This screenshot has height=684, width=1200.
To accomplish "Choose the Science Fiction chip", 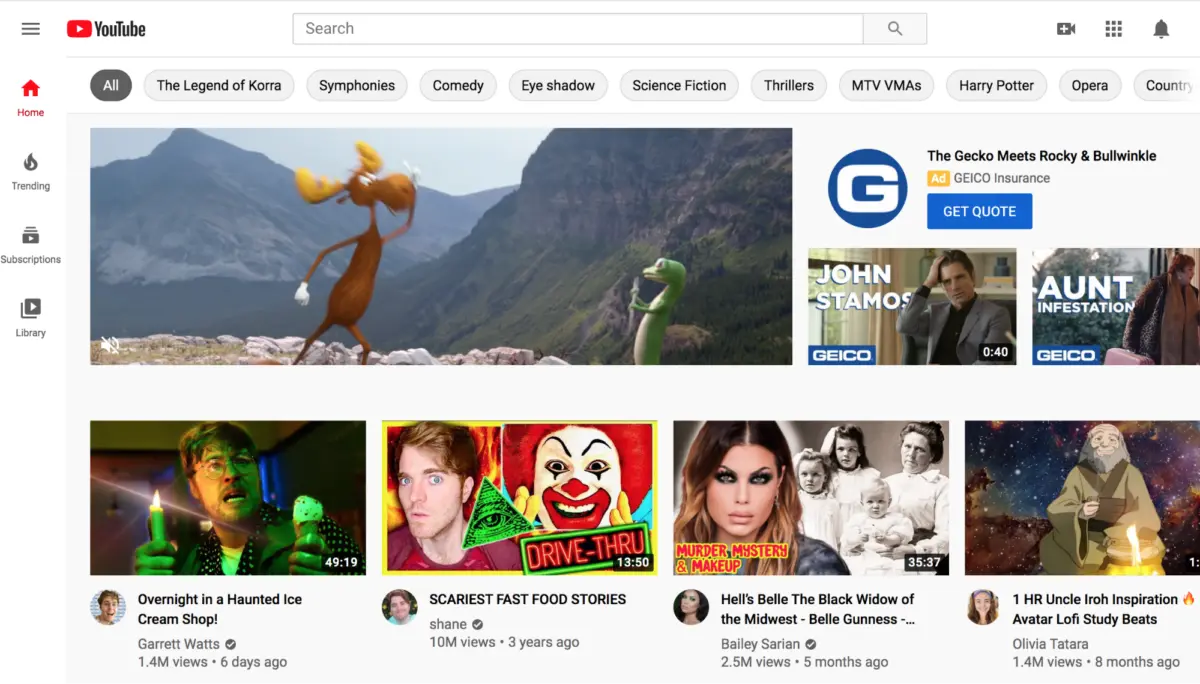I will (x=679, y=86).
